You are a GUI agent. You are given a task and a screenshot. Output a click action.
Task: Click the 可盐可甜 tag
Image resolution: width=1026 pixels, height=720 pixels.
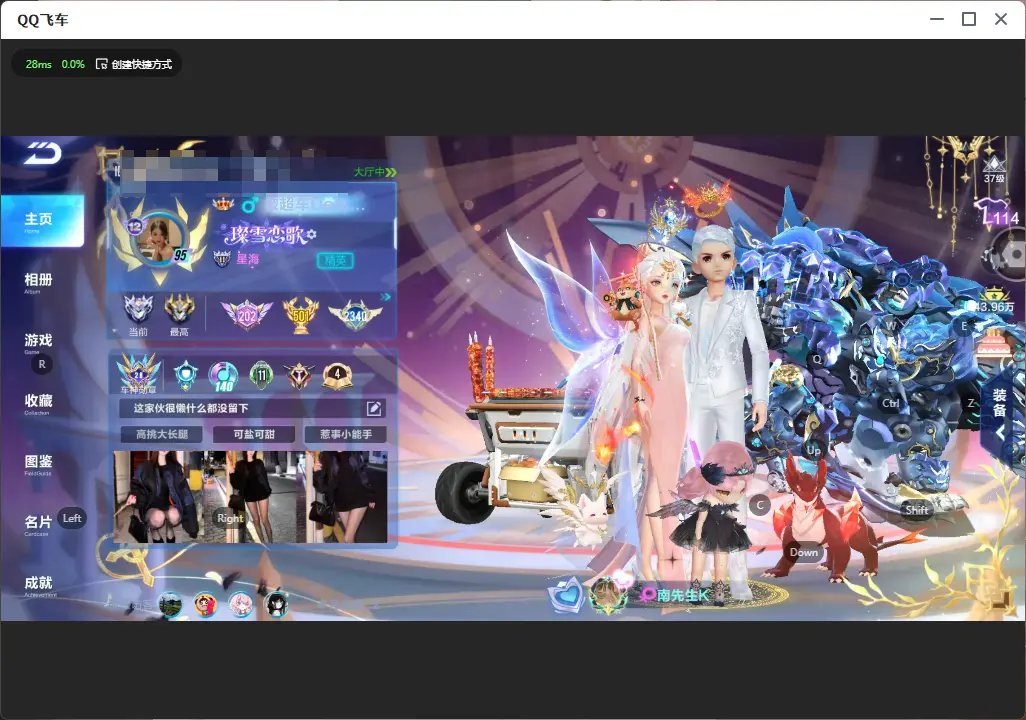click(x=254, y=435)
